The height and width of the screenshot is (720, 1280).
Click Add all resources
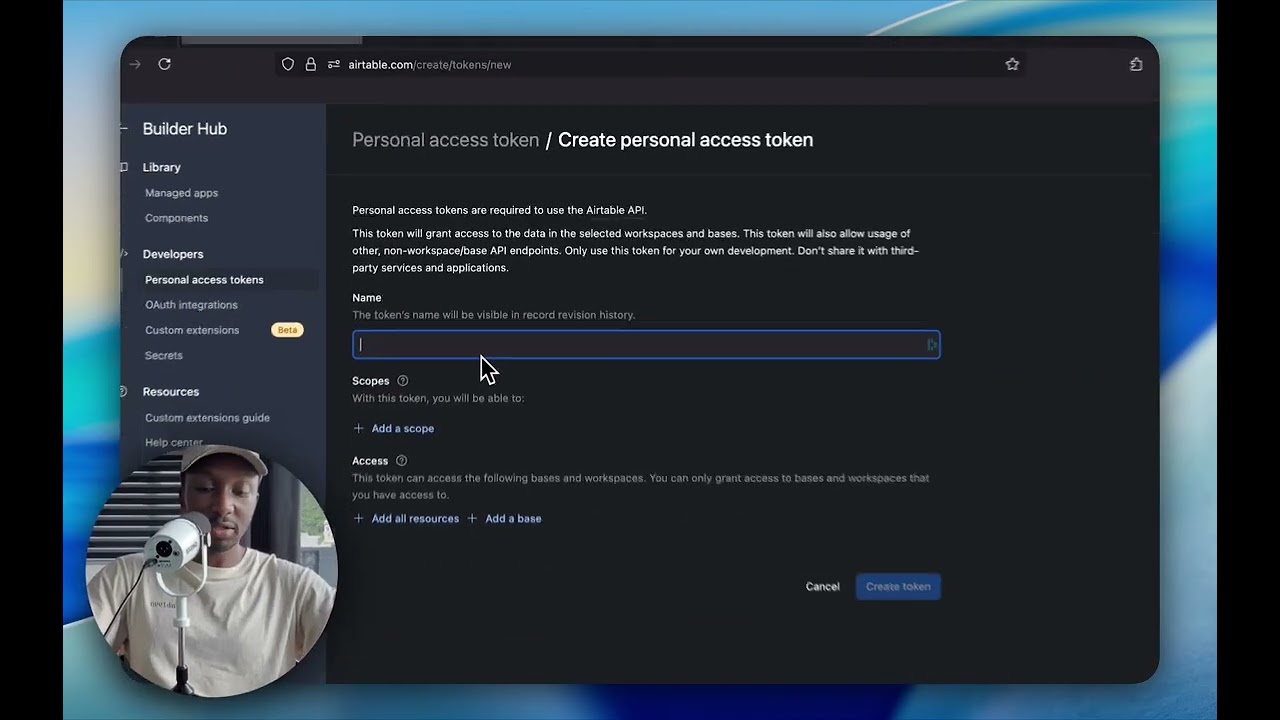tap(415, 518)
